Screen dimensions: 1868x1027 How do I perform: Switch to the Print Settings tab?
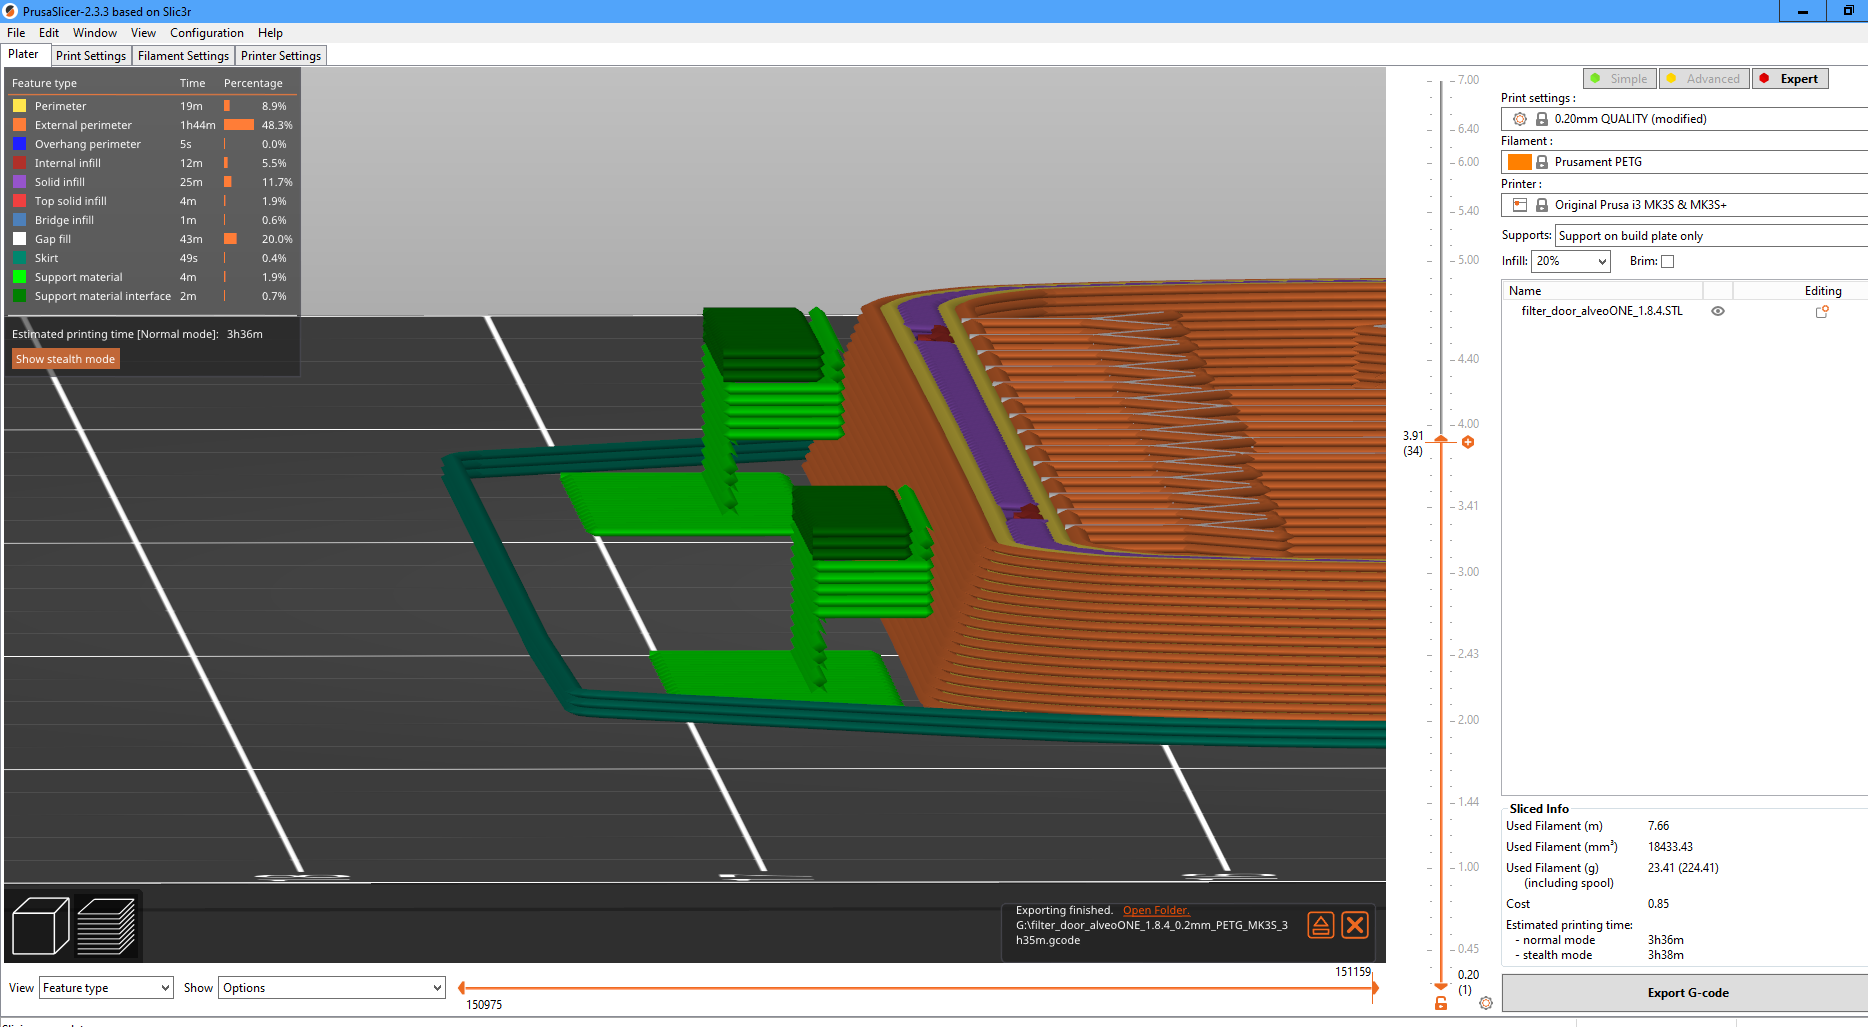pyautogui.click(x=91, y=56)
